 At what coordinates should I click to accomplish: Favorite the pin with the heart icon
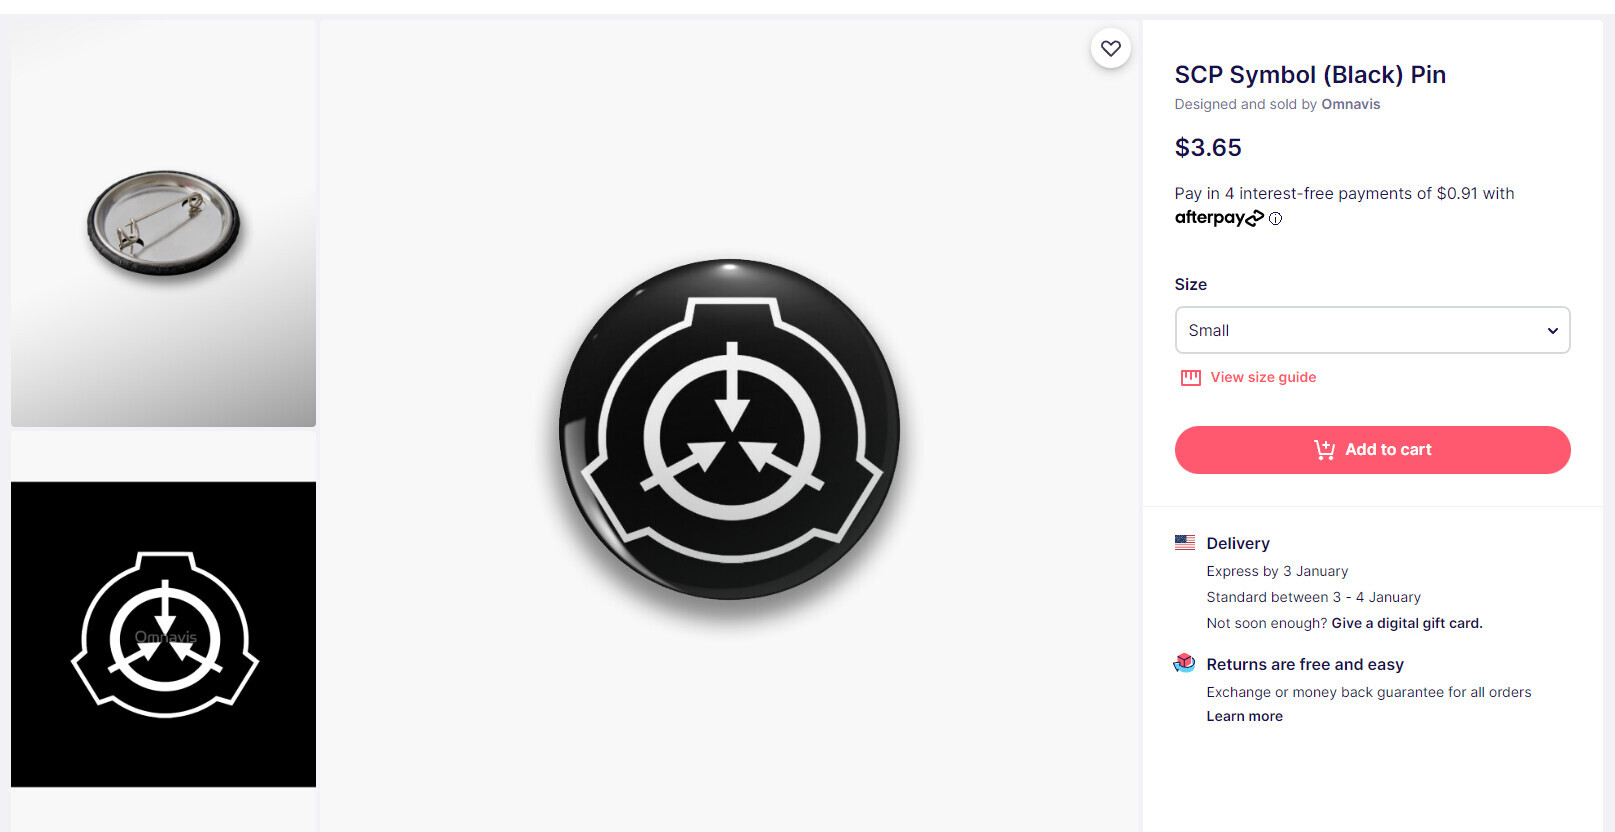click(1110, 48)
